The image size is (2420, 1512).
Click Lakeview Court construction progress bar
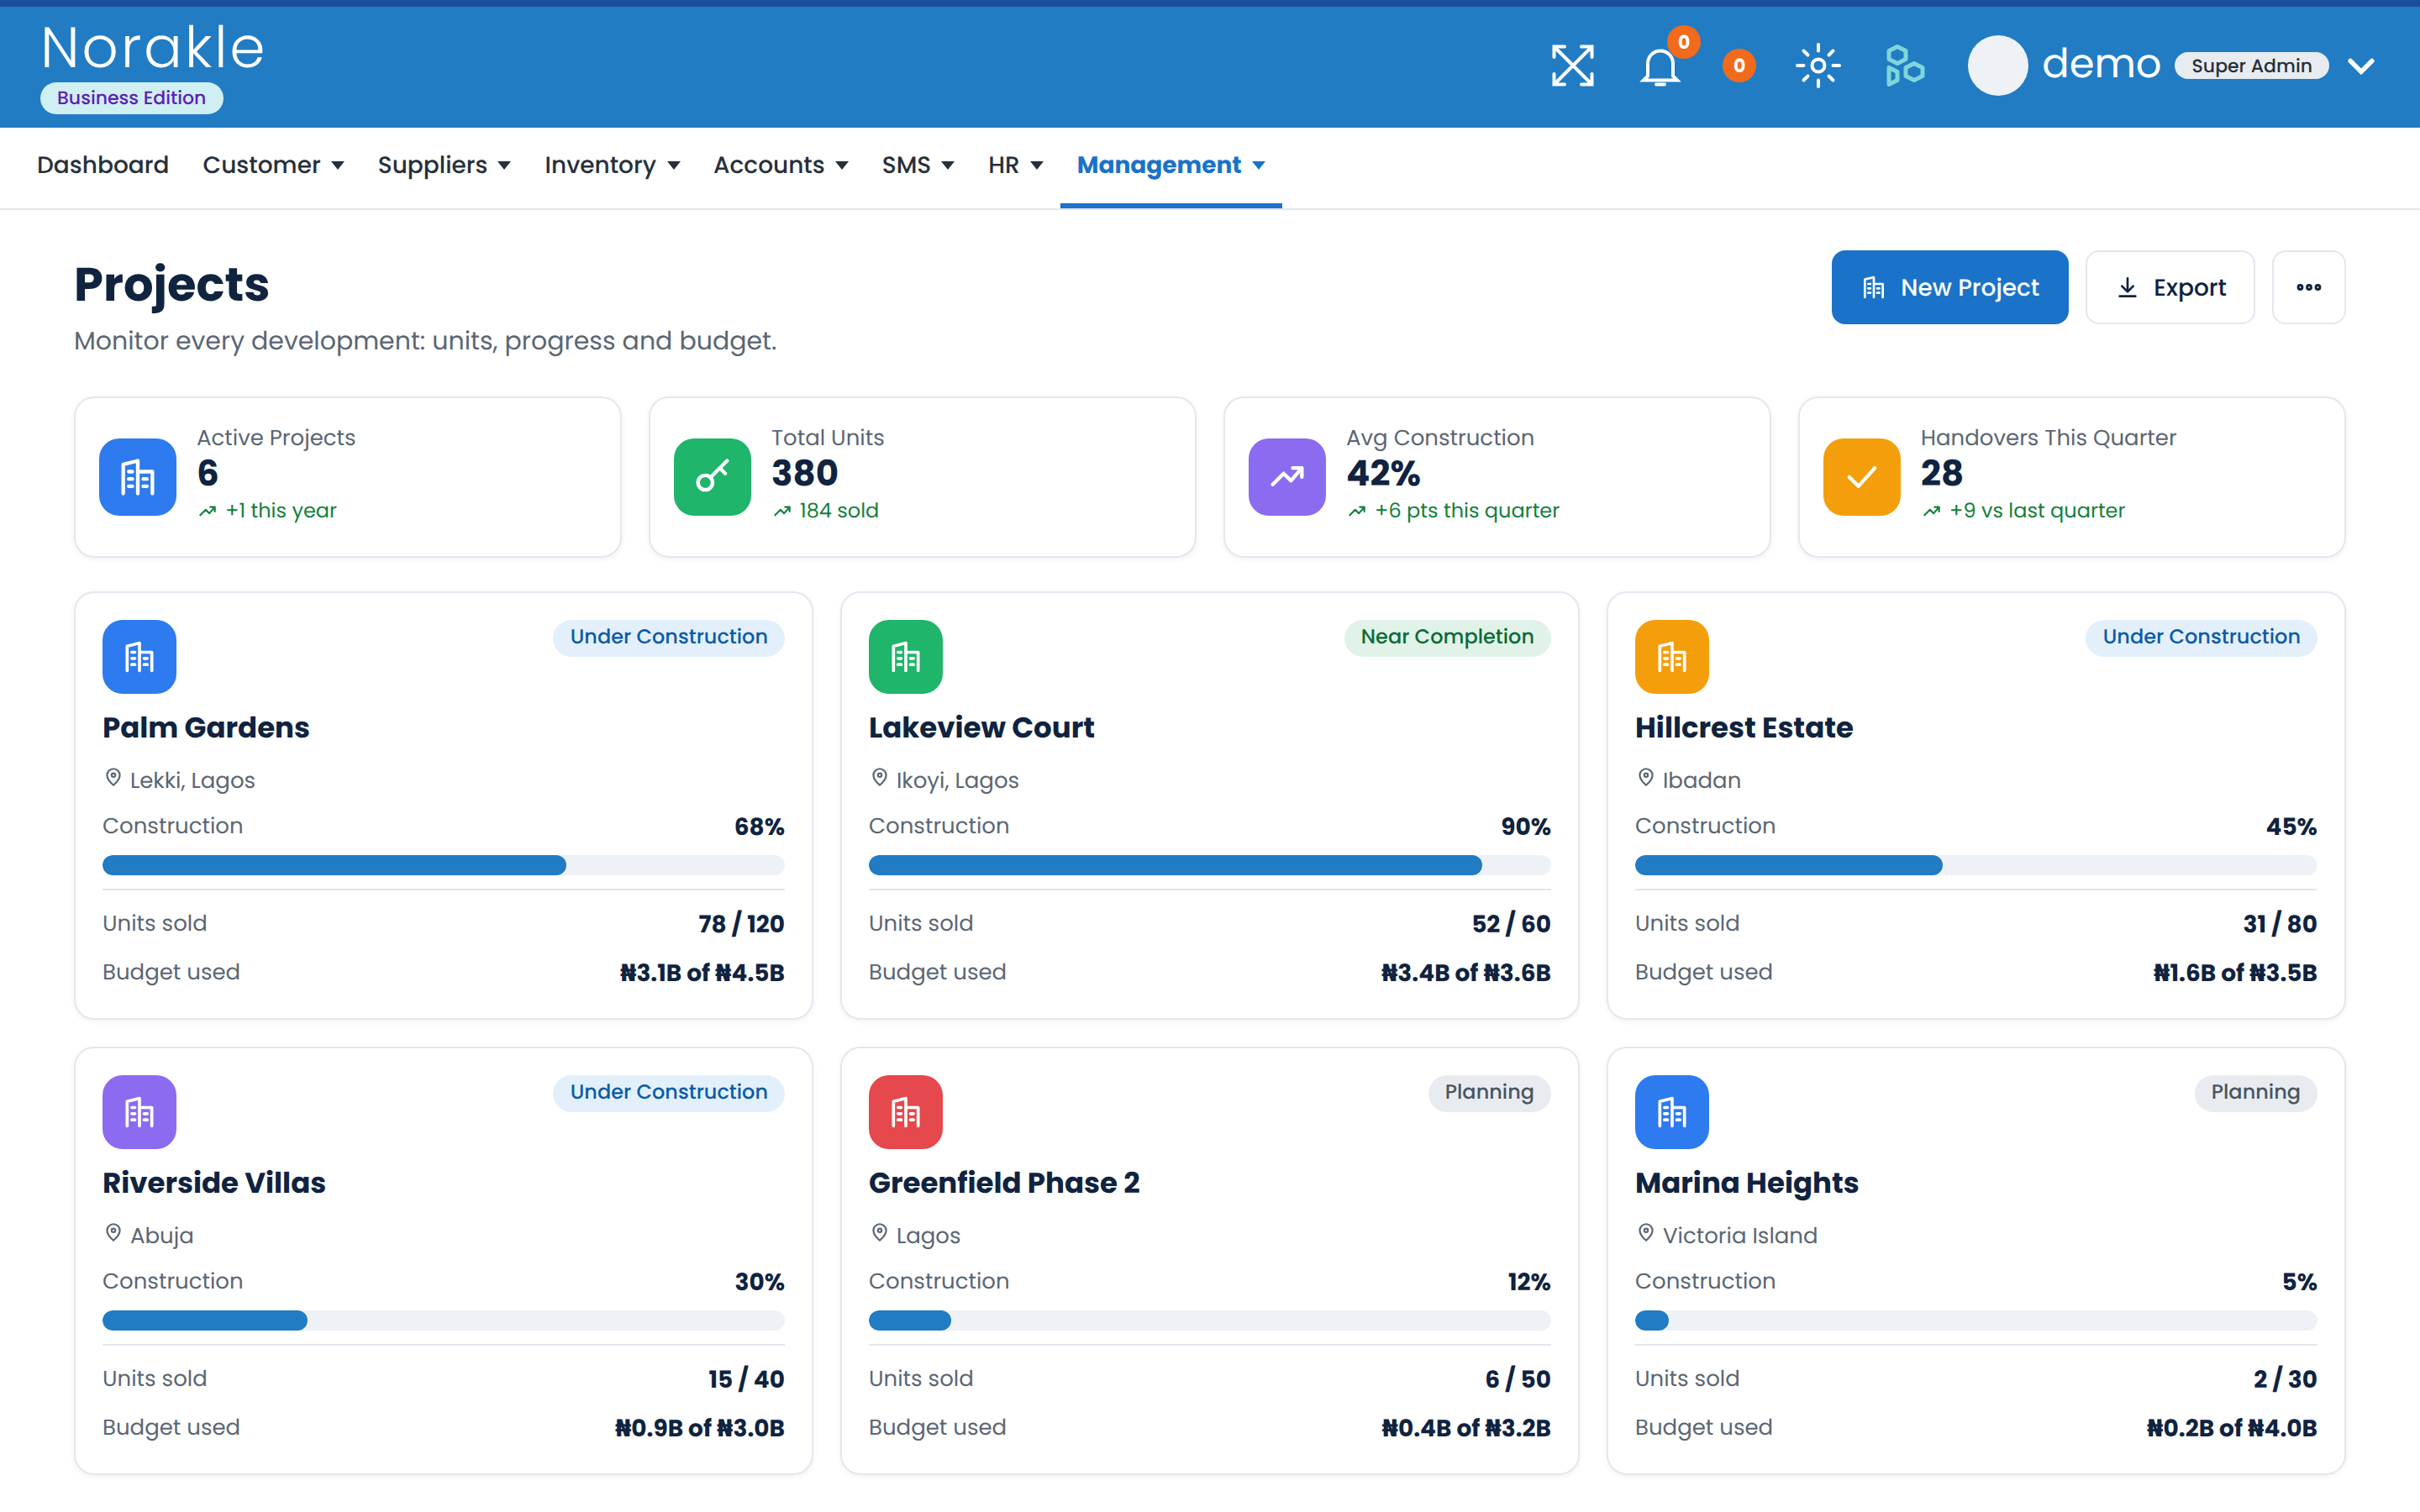click(x=1209, y=865)
